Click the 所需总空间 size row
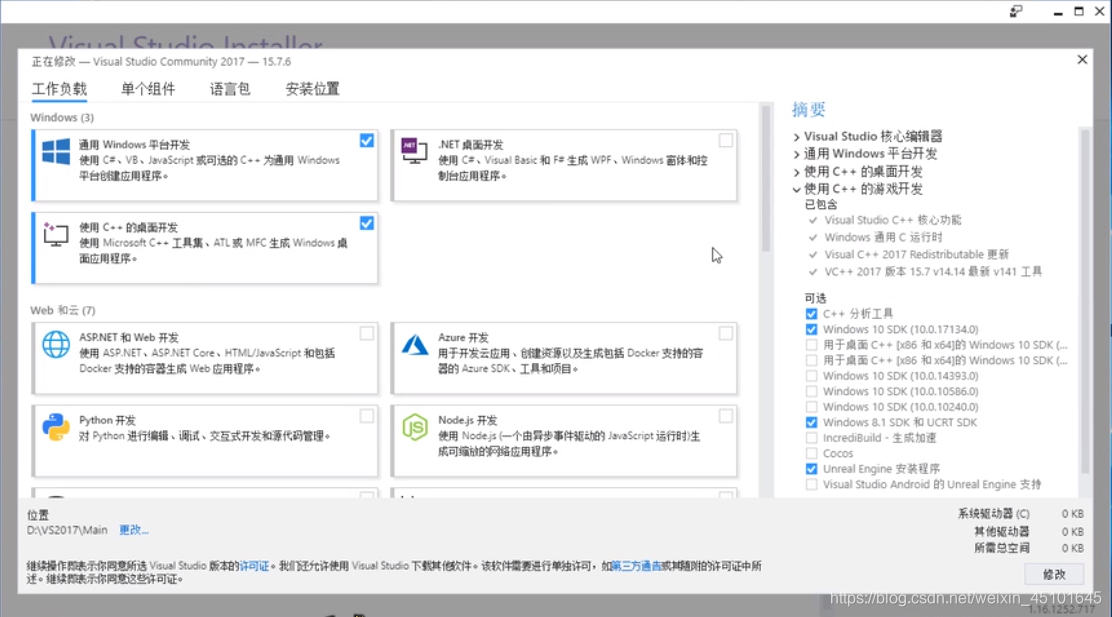Viewport: 1112px width, 617px height. [x=1028, y=548]
